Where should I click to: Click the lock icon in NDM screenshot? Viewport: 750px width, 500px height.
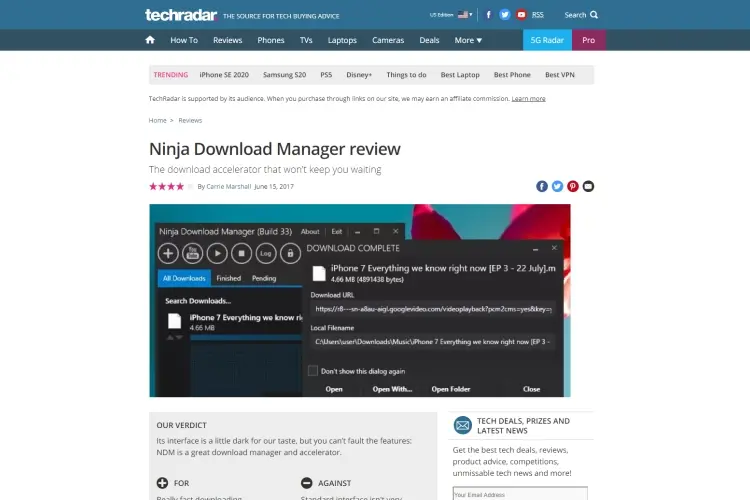[290, 253]
